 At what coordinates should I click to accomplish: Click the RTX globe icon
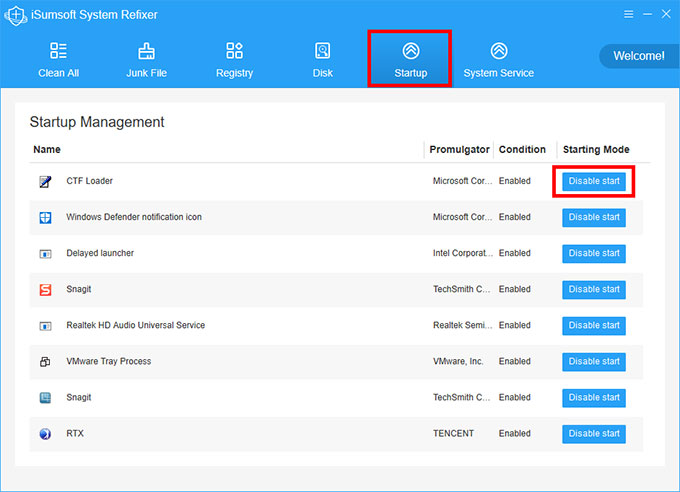click(45, 433)
